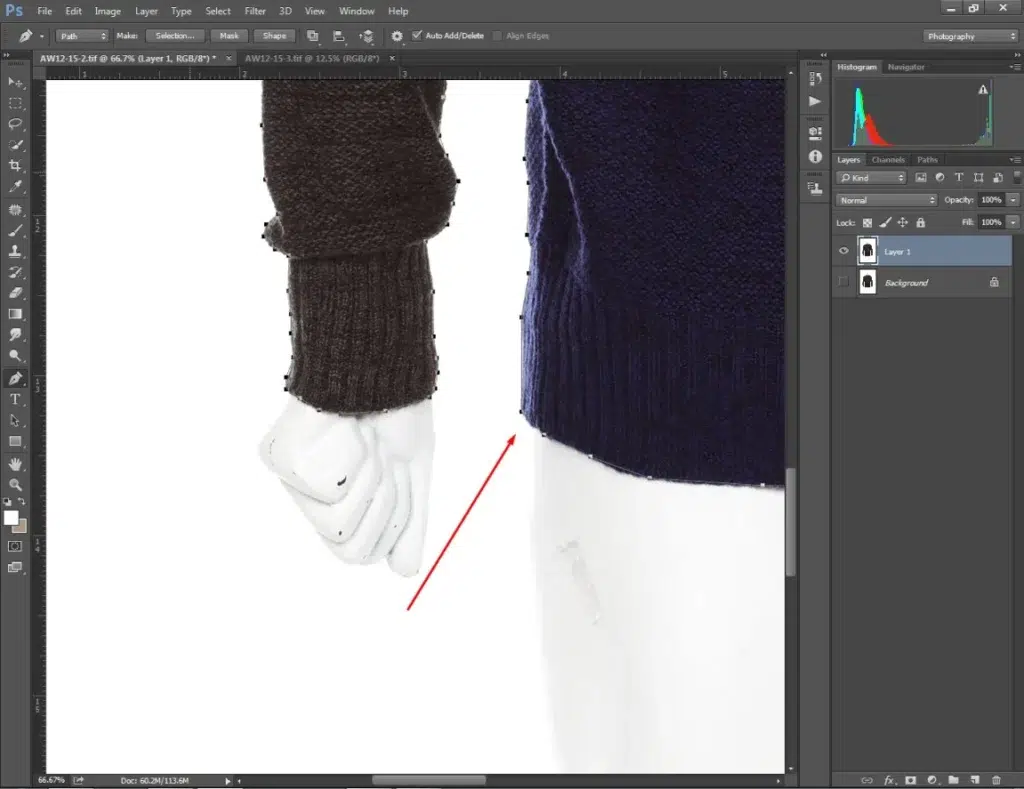Click the Selection... button
The height and width of the screenshot is (789, 1024).
click(x=174, y=36)
